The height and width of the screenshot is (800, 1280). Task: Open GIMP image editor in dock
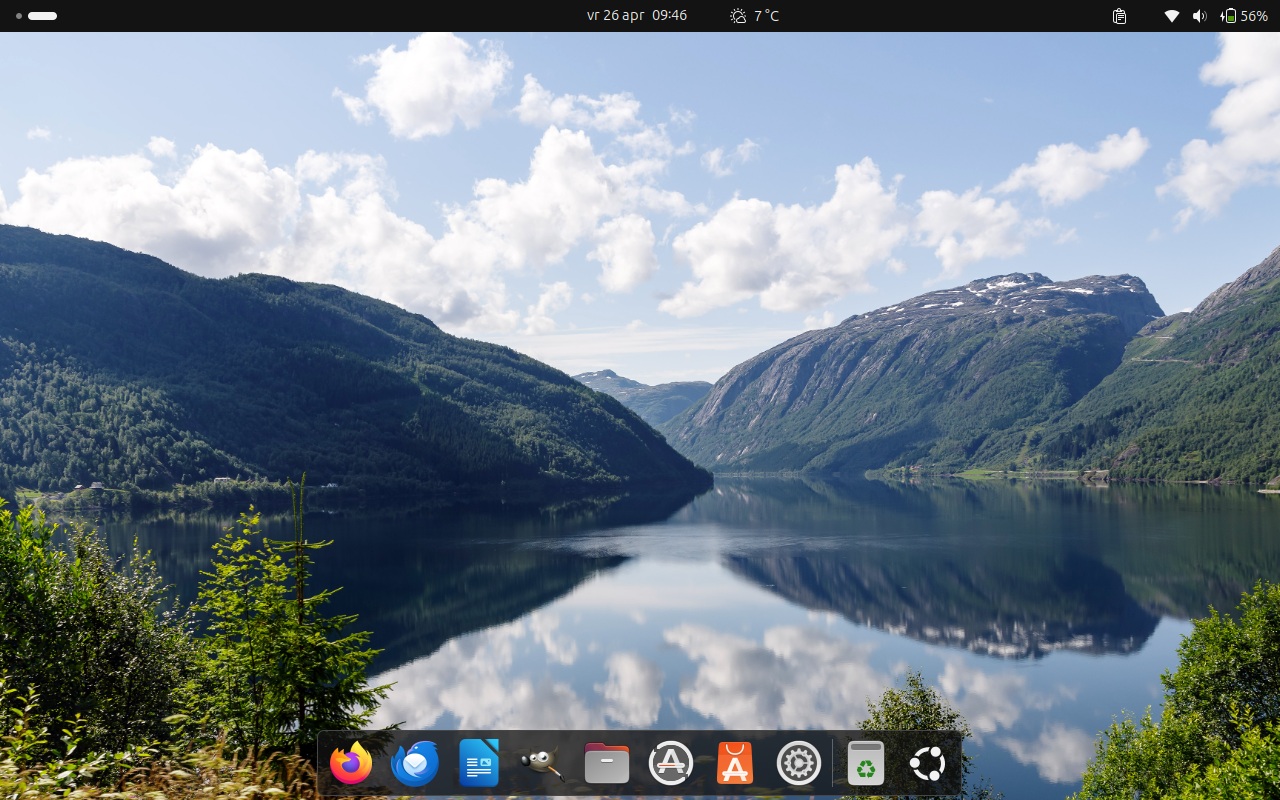click(543, 764)
